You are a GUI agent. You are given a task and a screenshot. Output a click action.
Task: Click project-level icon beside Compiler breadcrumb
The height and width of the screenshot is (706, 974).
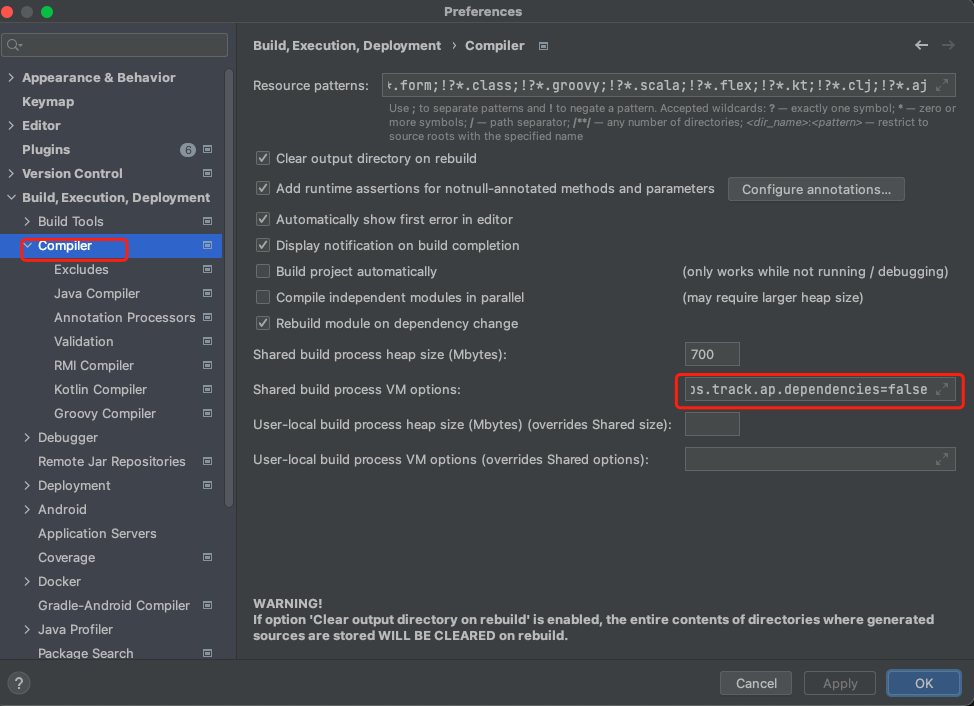click(543, 46)
